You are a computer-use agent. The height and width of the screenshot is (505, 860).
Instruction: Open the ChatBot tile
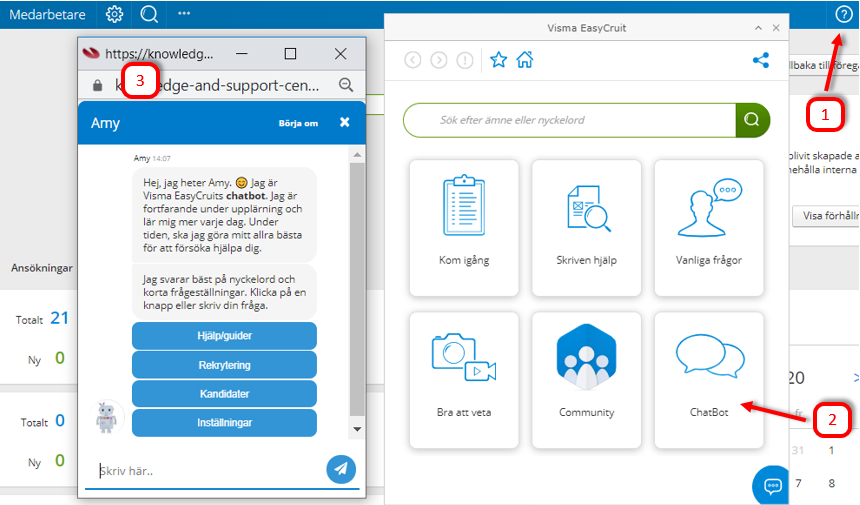pos(709,379)
